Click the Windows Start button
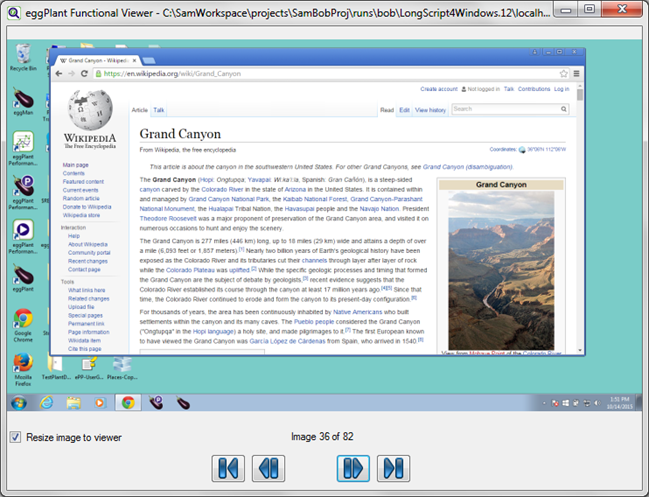 tap(19, 403)
